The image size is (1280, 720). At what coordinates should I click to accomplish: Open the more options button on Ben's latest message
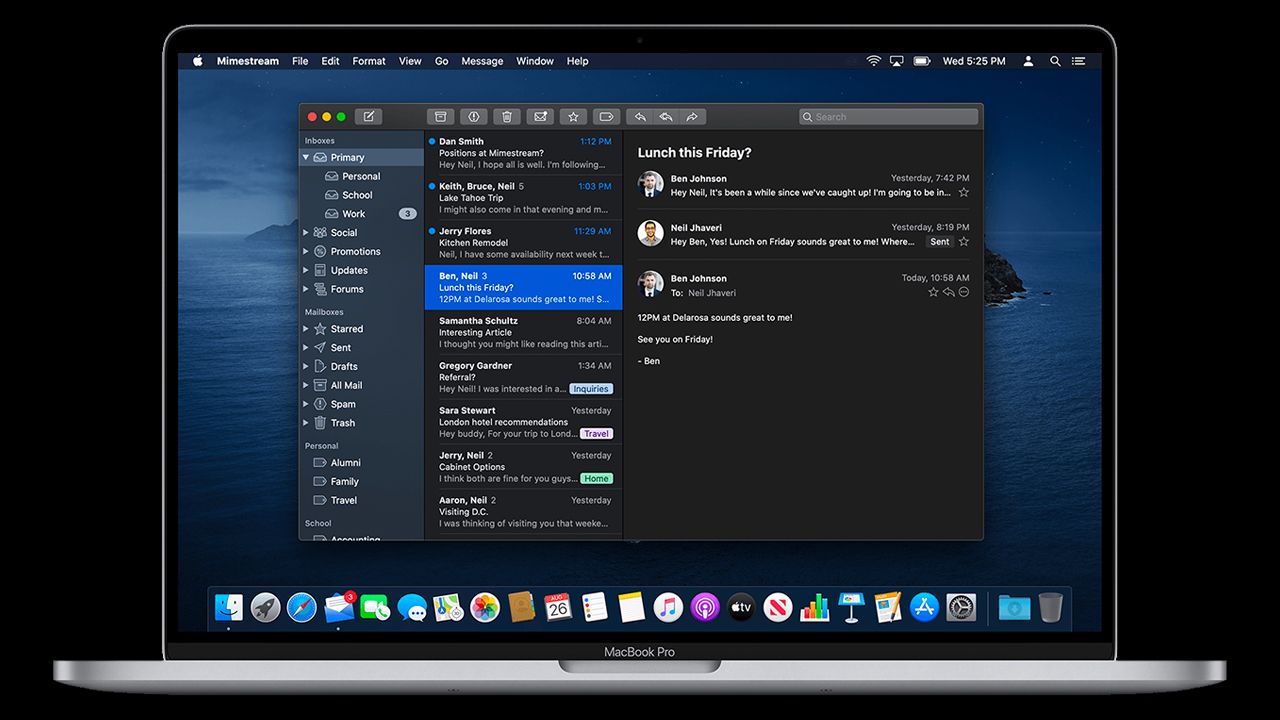coord(964,292)
